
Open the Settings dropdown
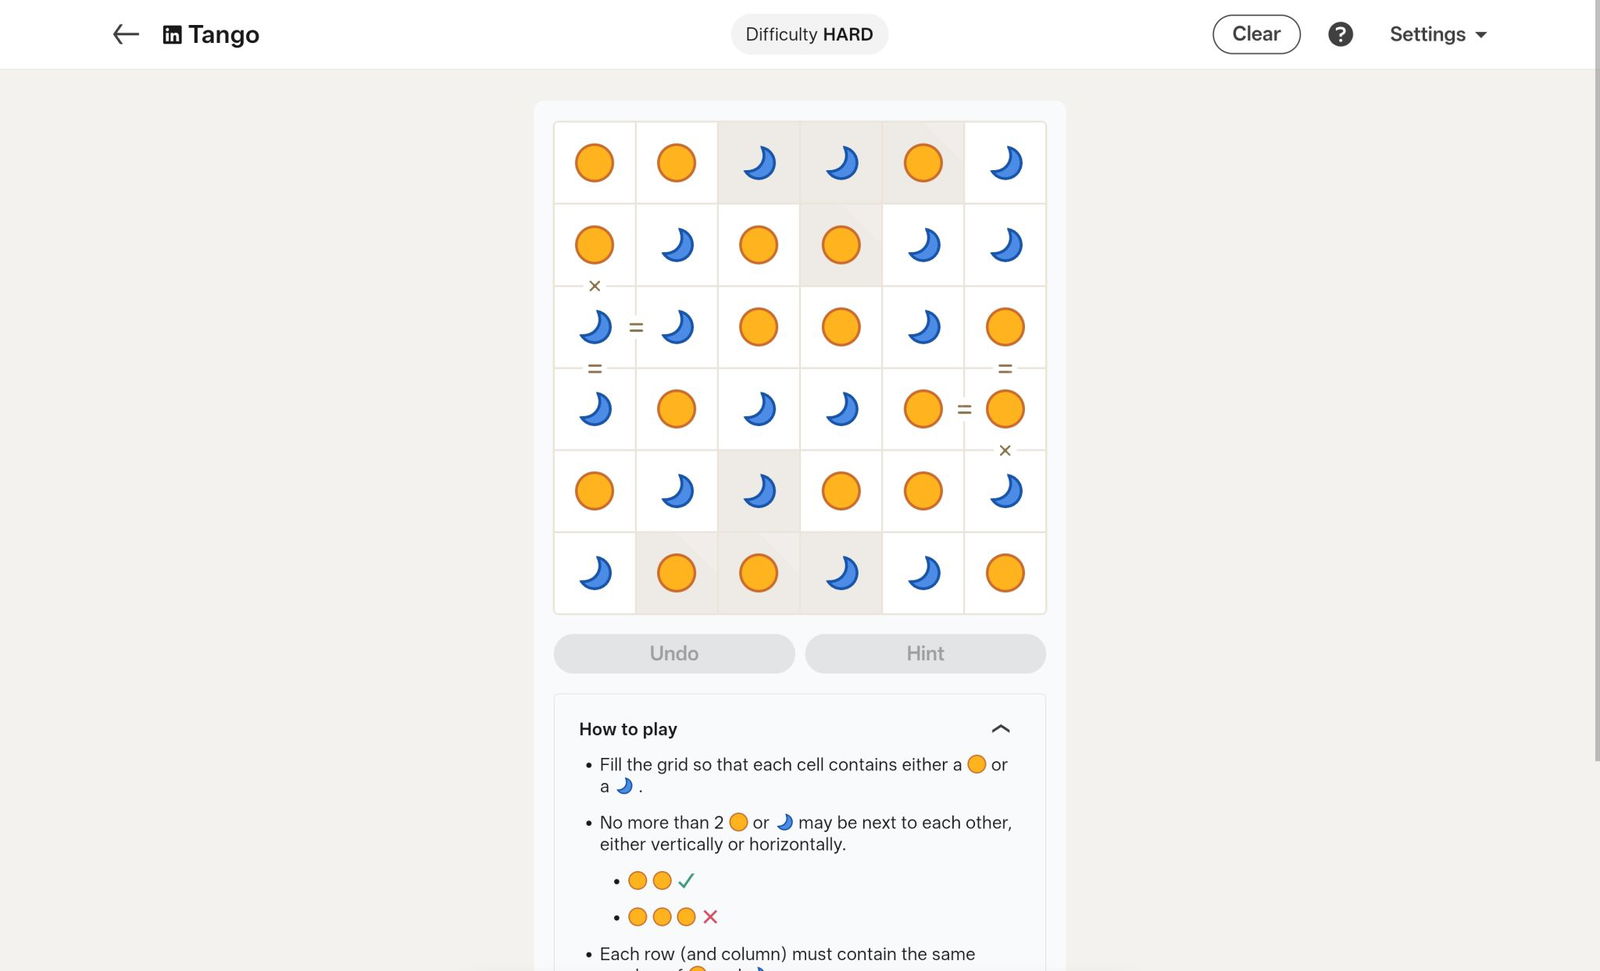[1438, 35]
